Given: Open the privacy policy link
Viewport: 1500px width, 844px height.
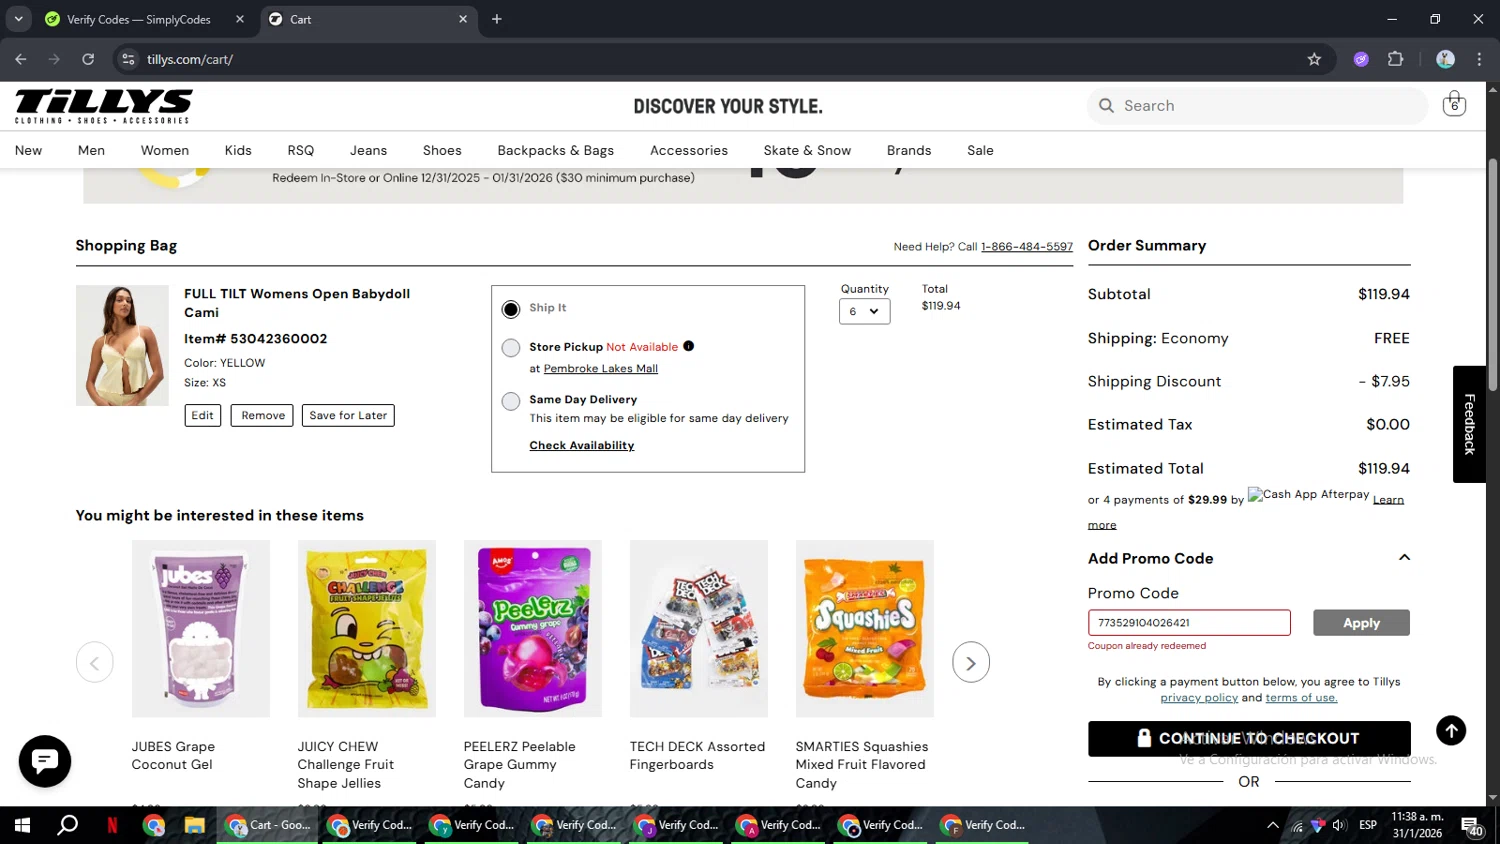Looking at the screenshot, I should coord(1199,698).
